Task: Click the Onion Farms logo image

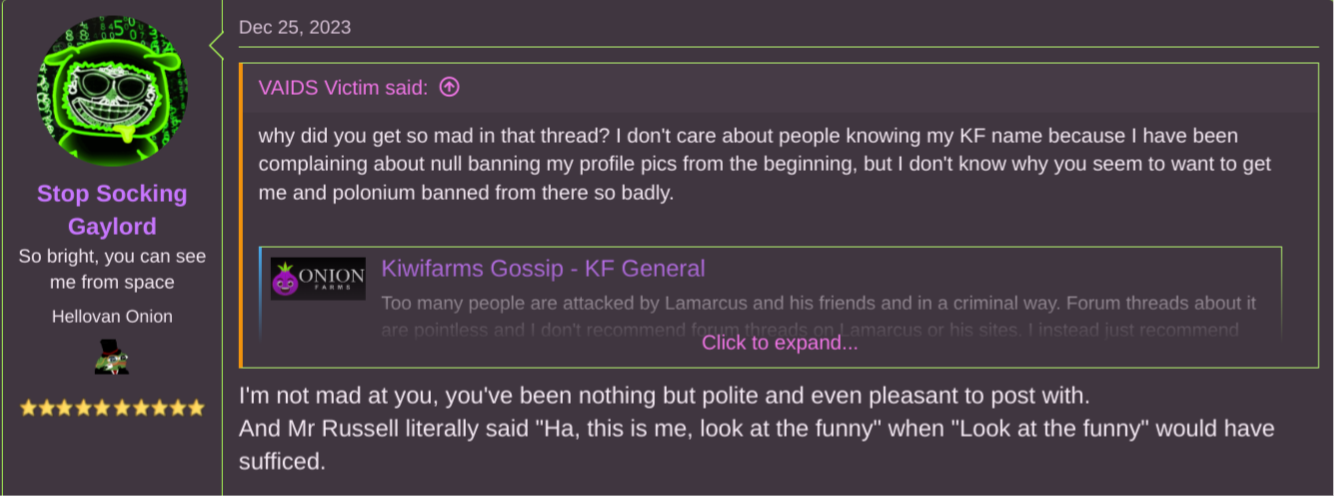Action: pyautogui.click(x=318, y=279)
